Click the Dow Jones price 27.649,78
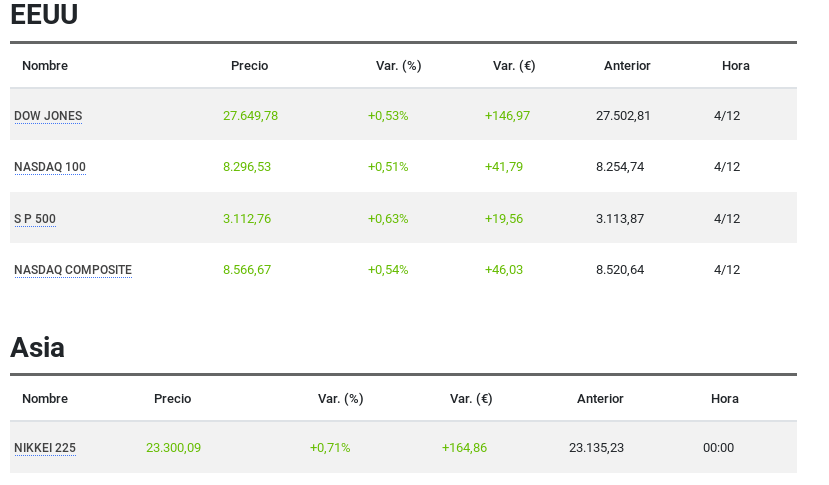This screenshot has width=829, height=485. (250, 116)
